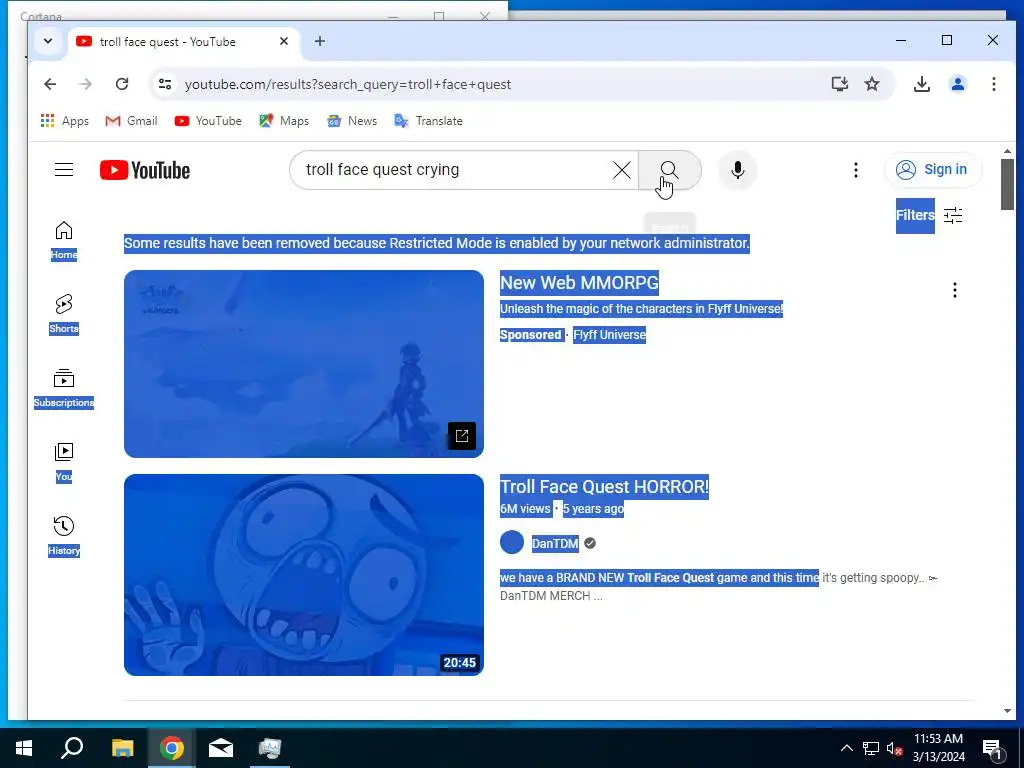Open History in the sidebar
Screen dimensions: 1024x768
pos(64,536)
